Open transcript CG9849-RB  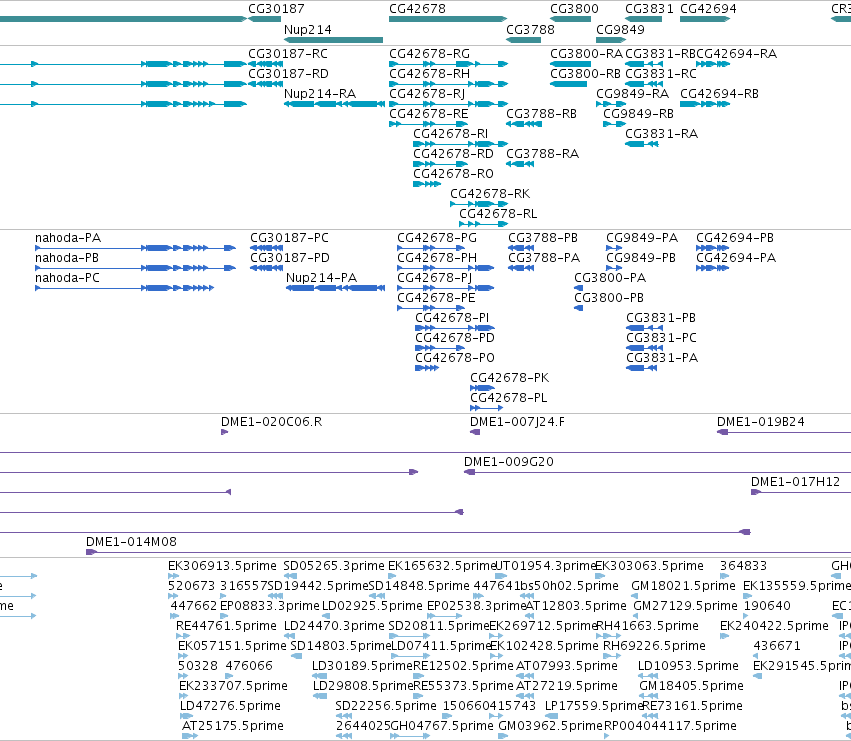(x=639, y=114)
